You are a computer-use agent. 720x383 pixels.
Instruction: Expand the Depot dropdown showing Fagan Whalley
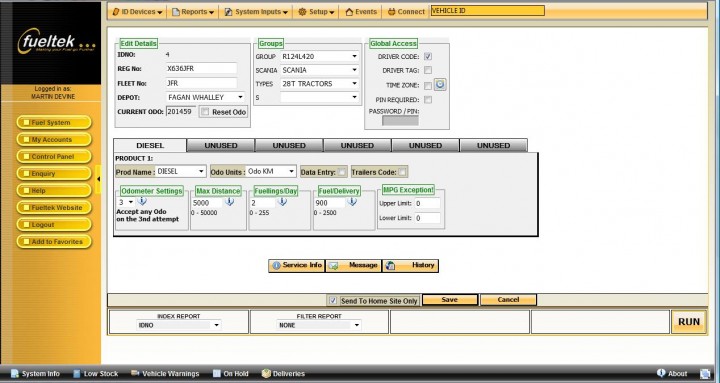(205, 97)
